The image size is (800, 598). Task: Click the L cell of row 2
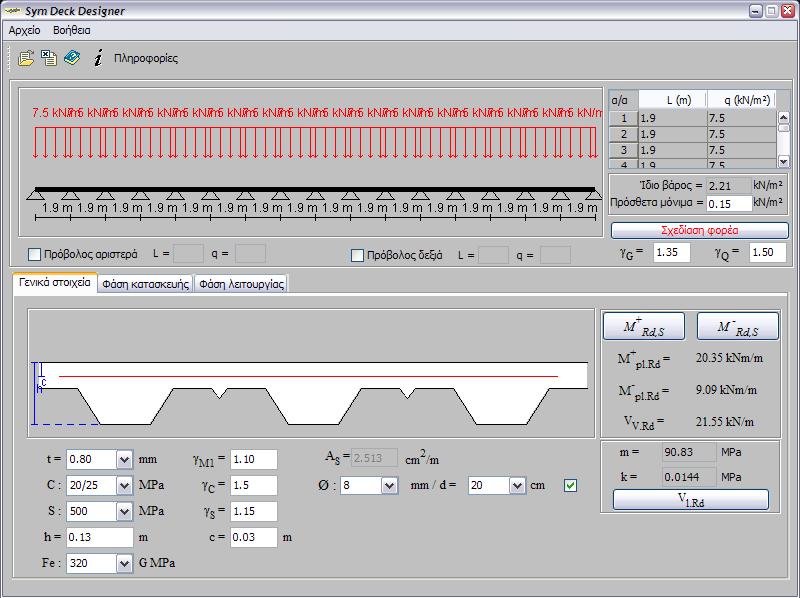[x=672, y=134]
